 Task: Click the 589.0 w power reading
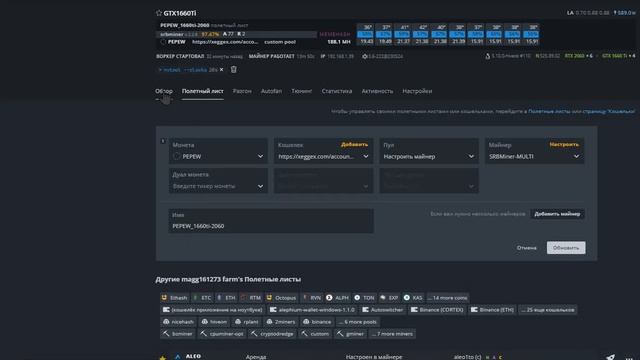[x=624, y=13]
